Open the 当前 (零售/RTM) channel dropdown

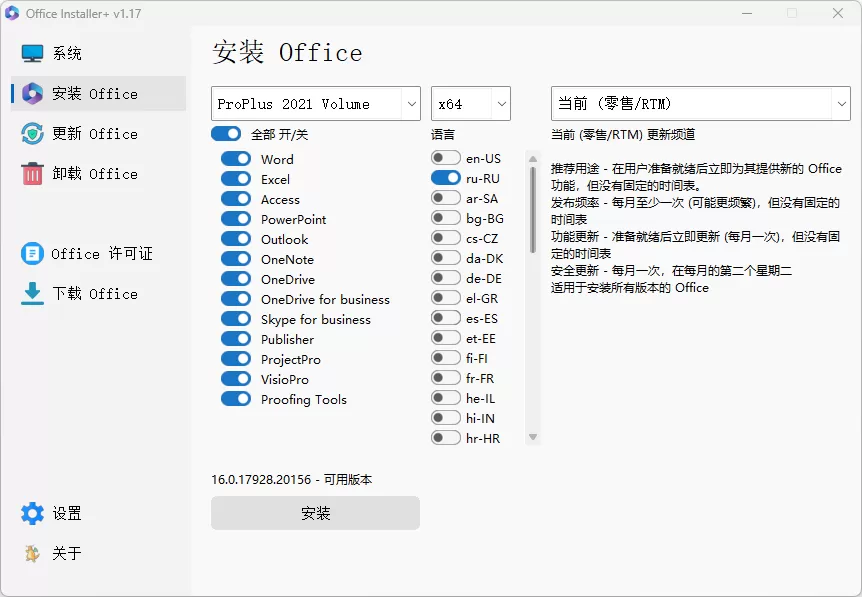click(700, 103)
